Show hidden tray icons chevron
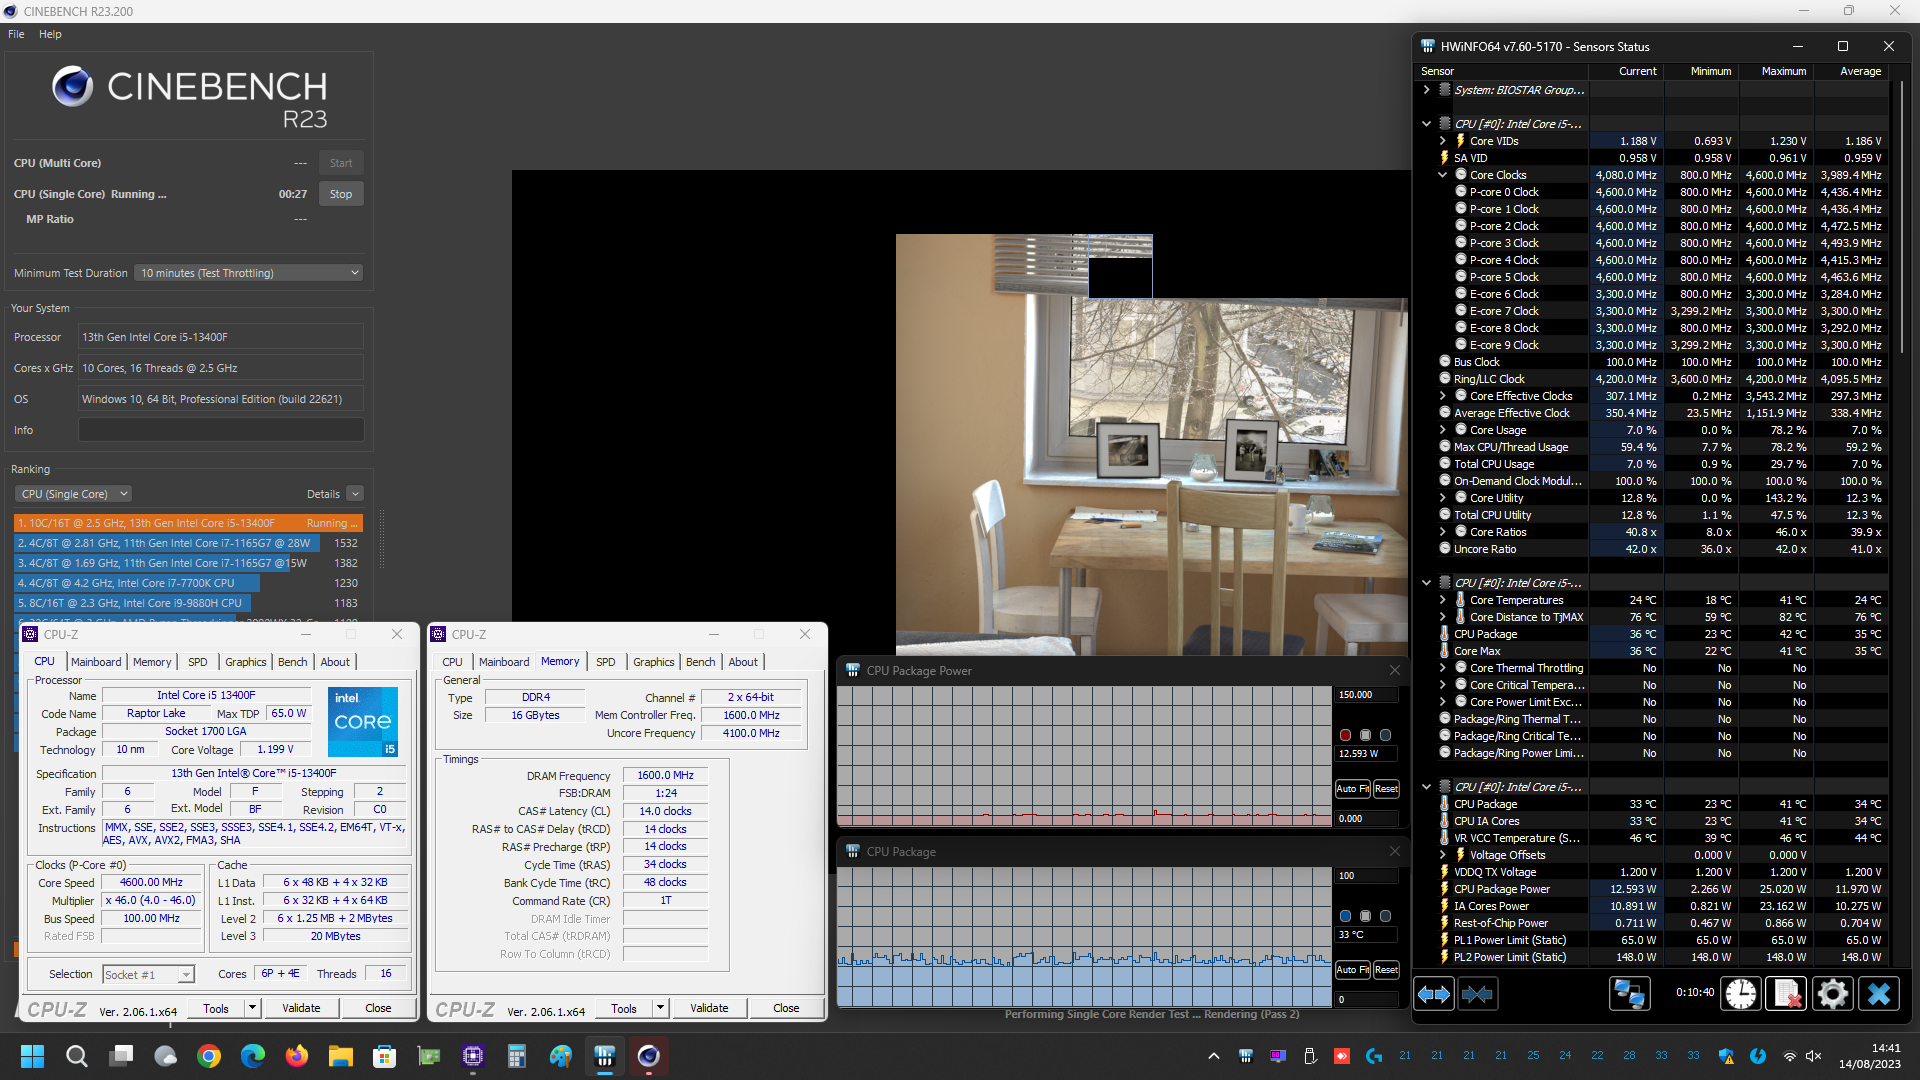1920x1080 pixels. (x=1213, y=1056)
